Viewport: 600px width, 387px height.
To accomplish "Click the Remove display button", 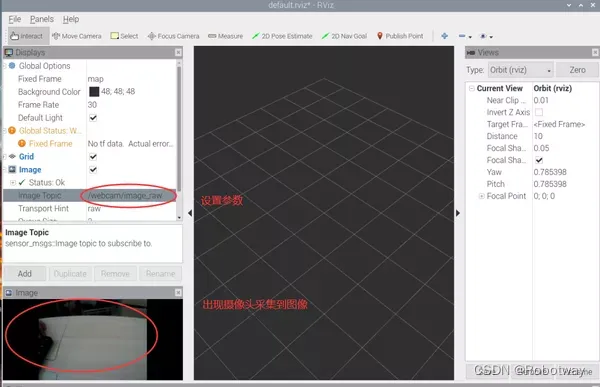I will [x=115, y=274].
